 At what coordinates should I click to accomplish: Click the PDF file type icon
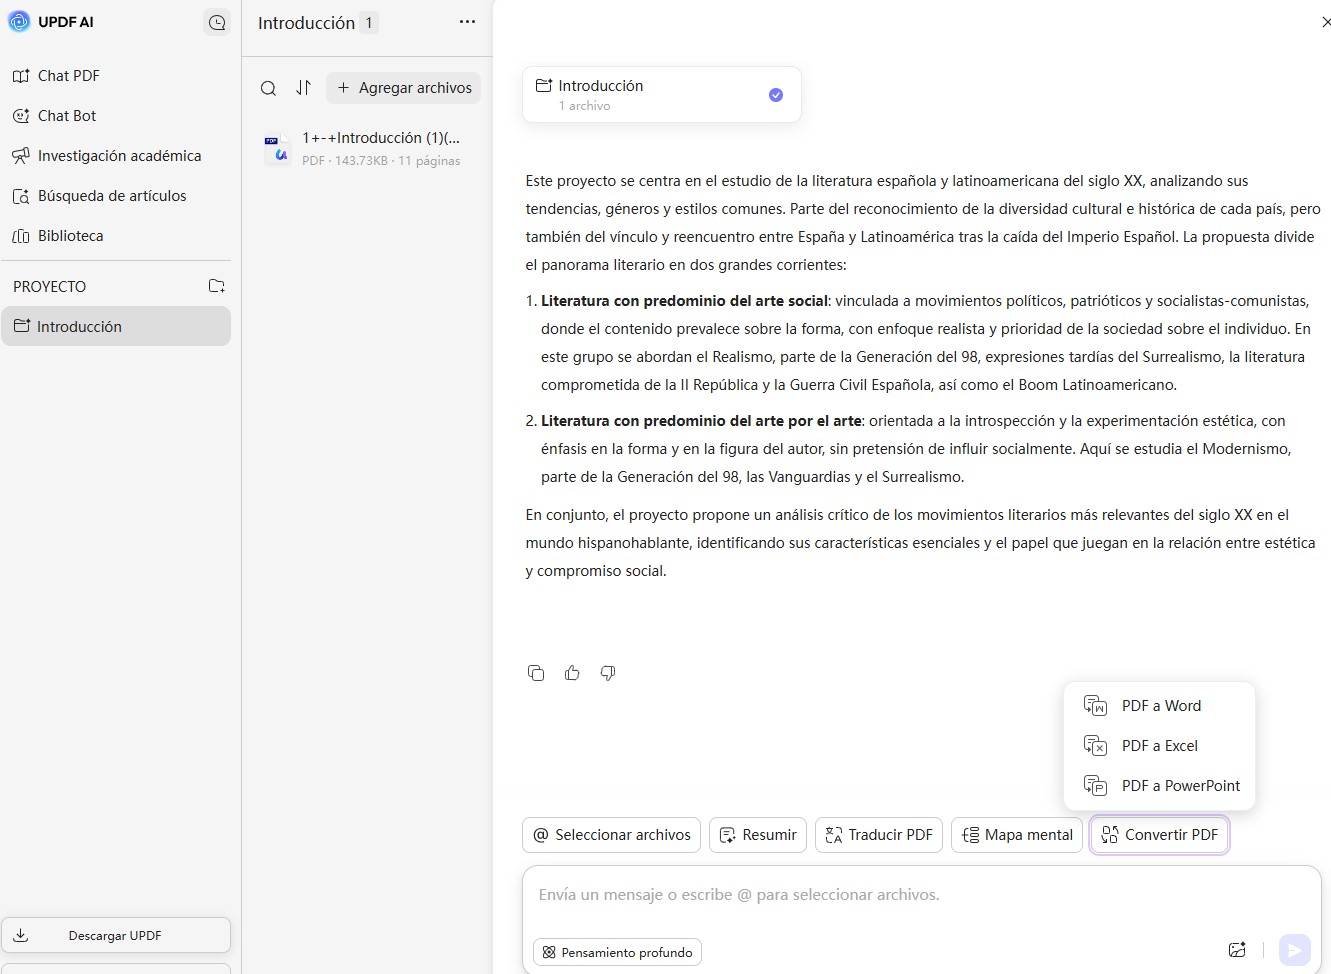pyautogui.click(x=277, y=148)
